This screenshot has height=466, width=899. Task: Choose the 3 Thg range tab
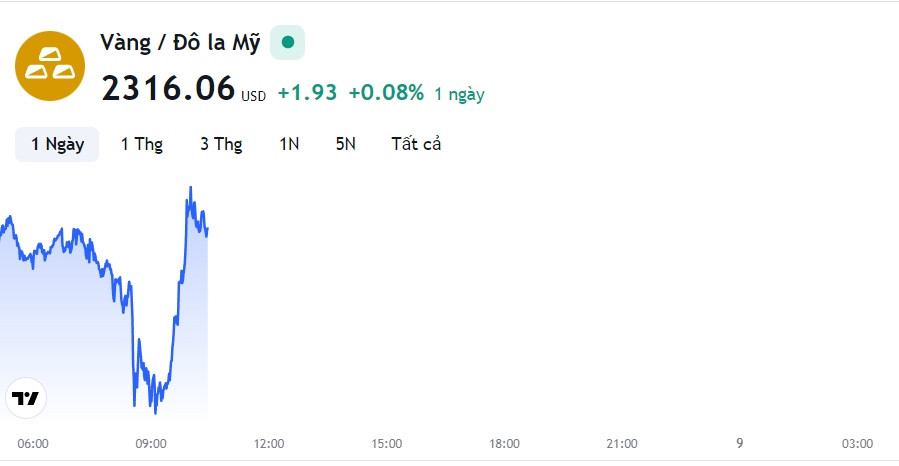pos(221,144)
